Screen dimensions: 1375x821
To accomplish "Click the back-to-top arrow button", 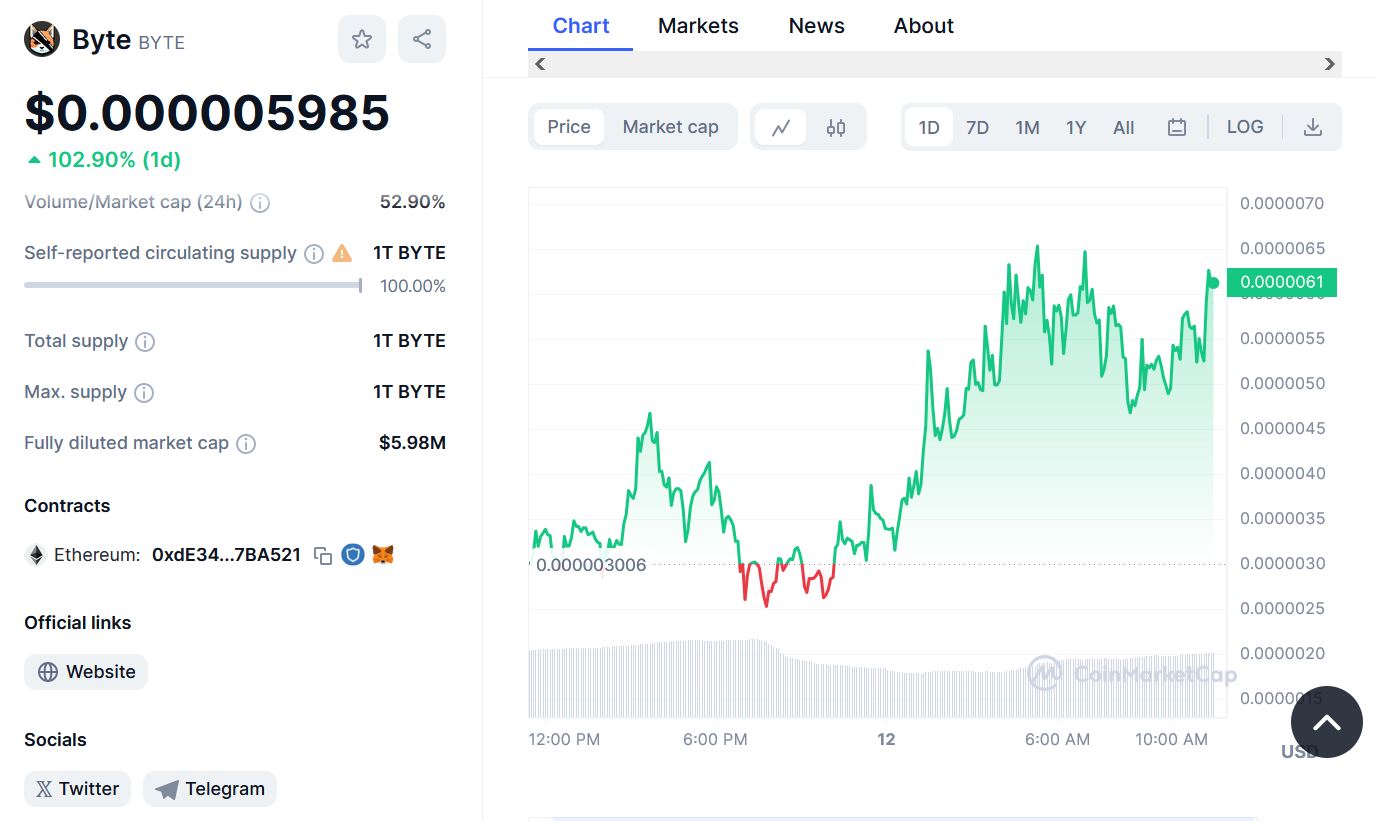I will click(1327, 722).
